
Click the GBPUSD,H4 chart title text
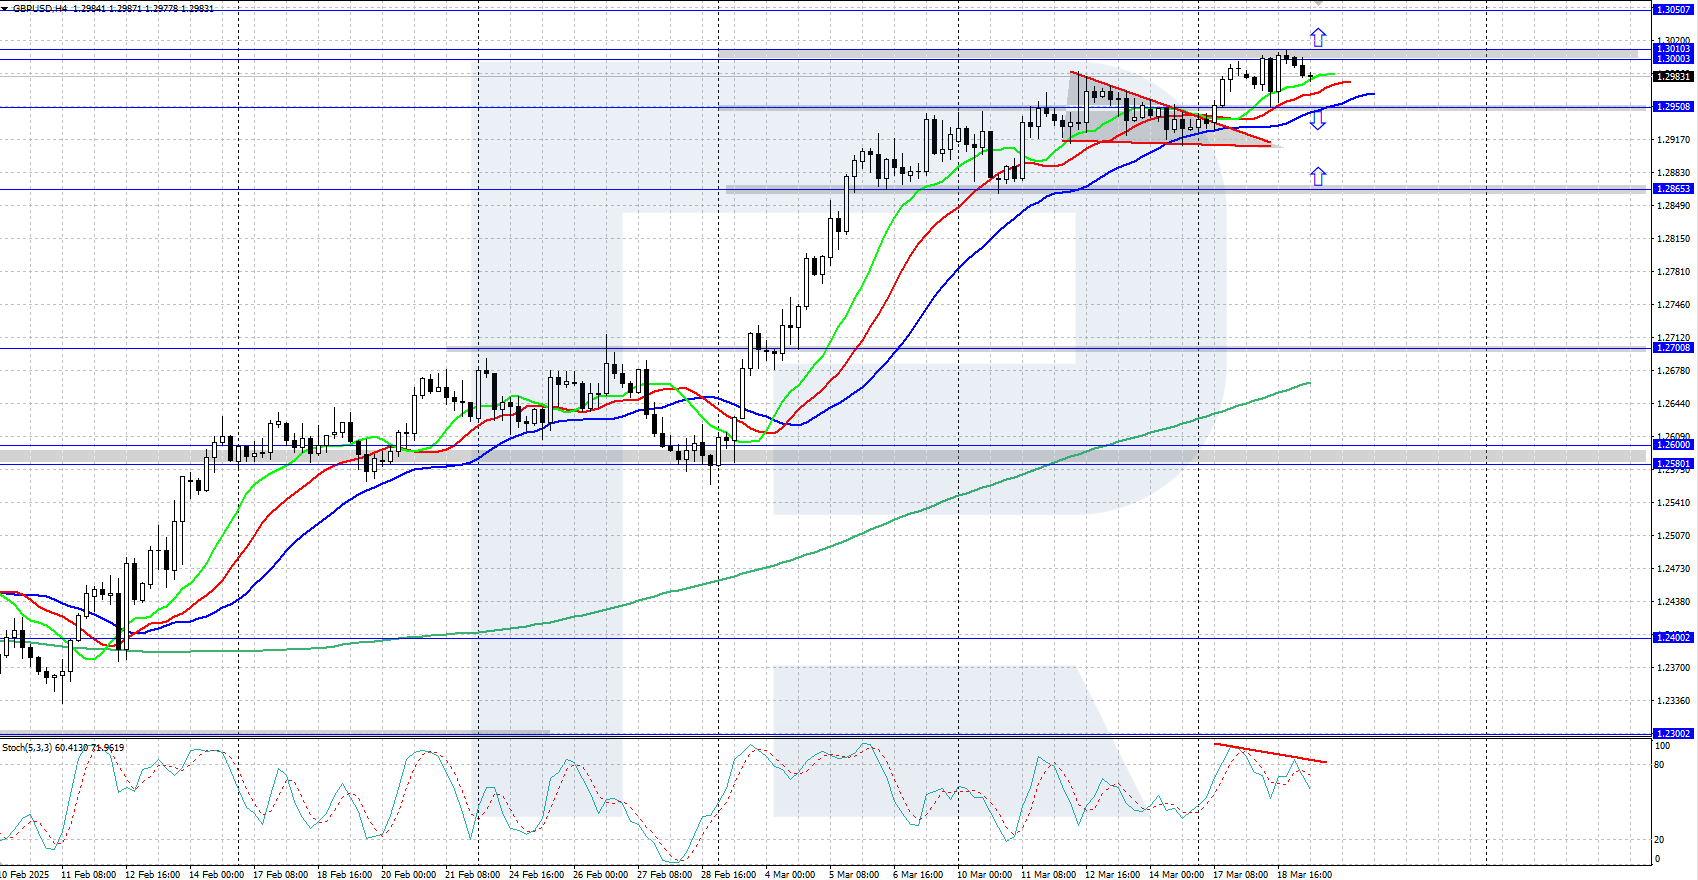[40, 8]
